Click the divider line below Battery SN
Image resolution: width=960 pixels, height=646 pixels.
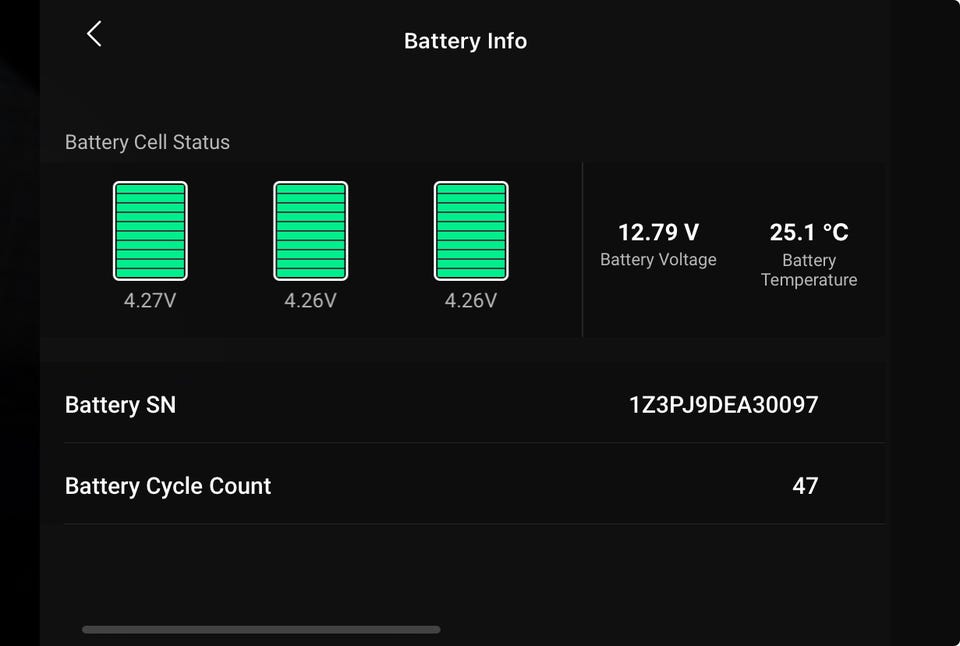(474, 443)
